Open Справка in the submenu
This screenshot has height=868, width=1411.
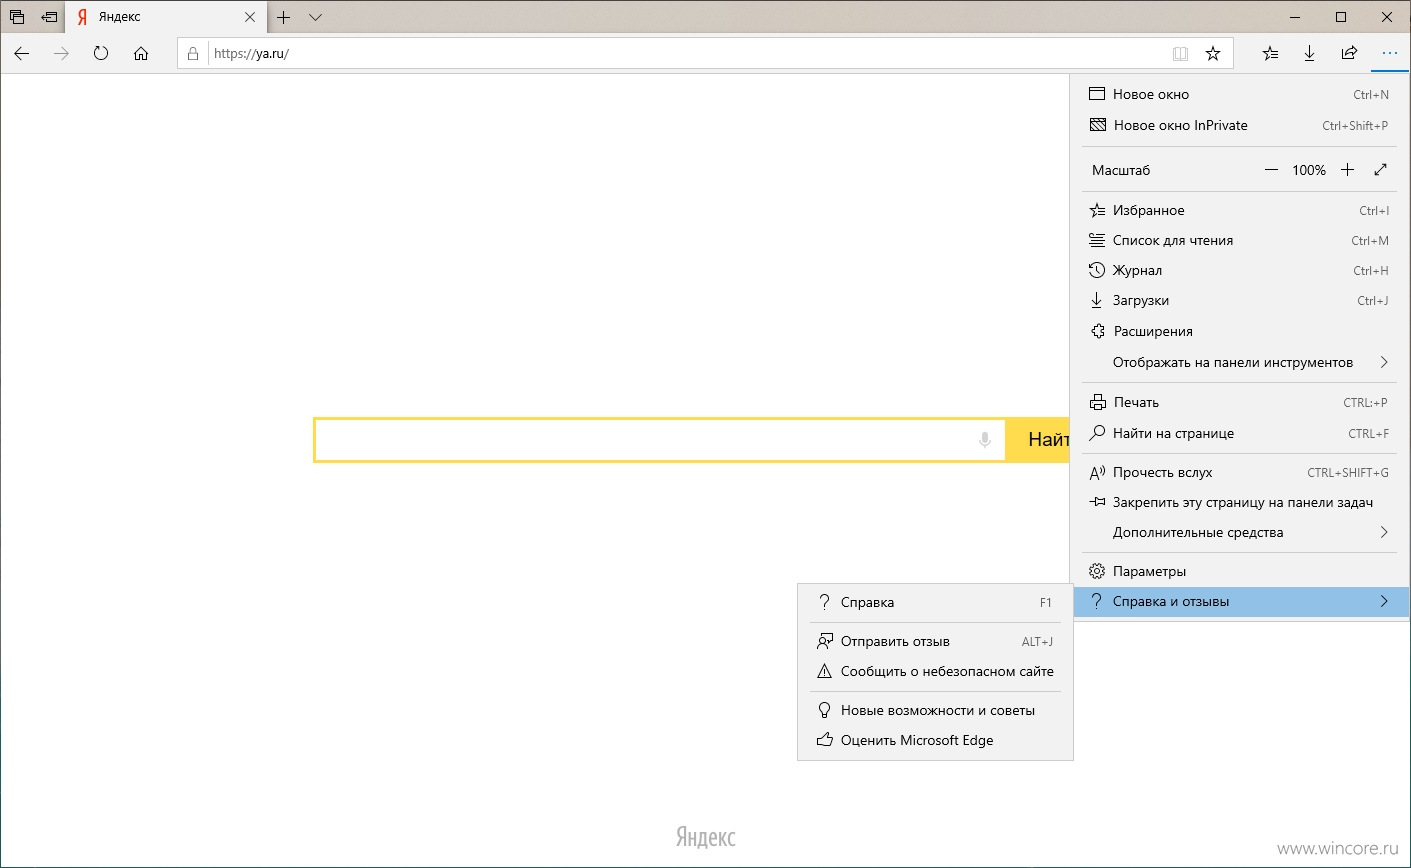pyautogui.click(x=935, y=602)
